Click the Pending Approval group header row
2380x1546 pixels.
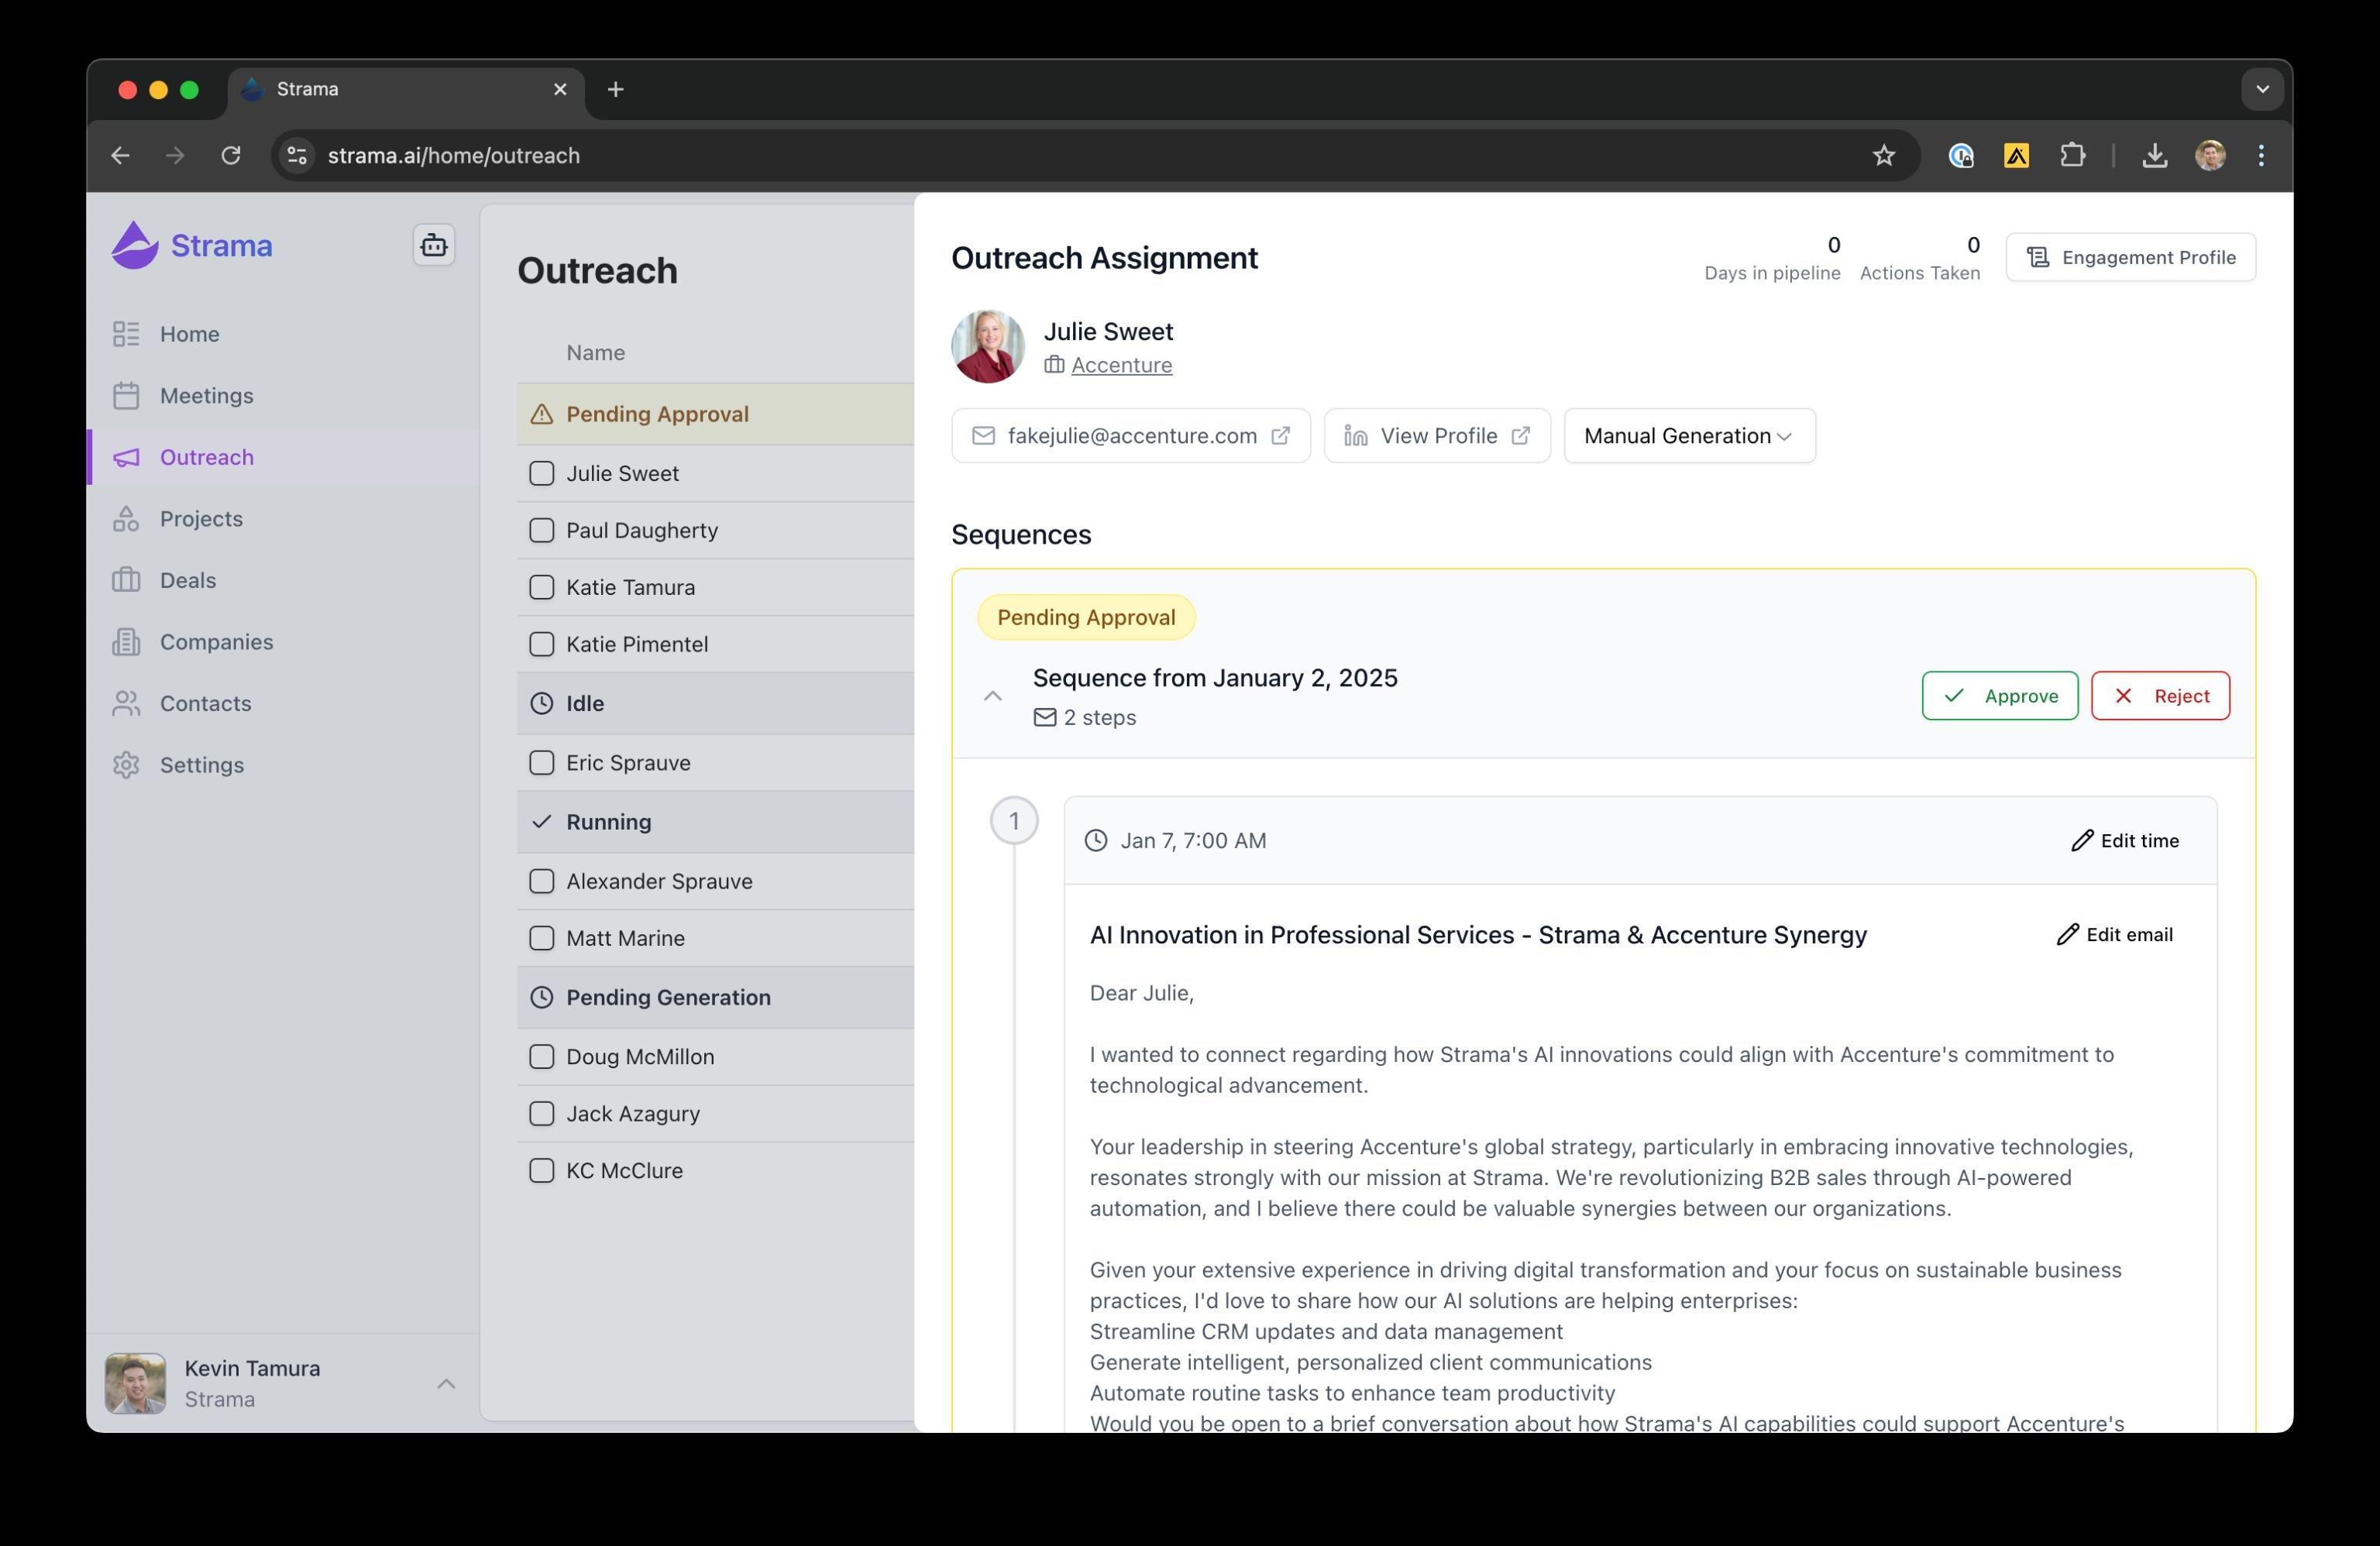(715, 414)
